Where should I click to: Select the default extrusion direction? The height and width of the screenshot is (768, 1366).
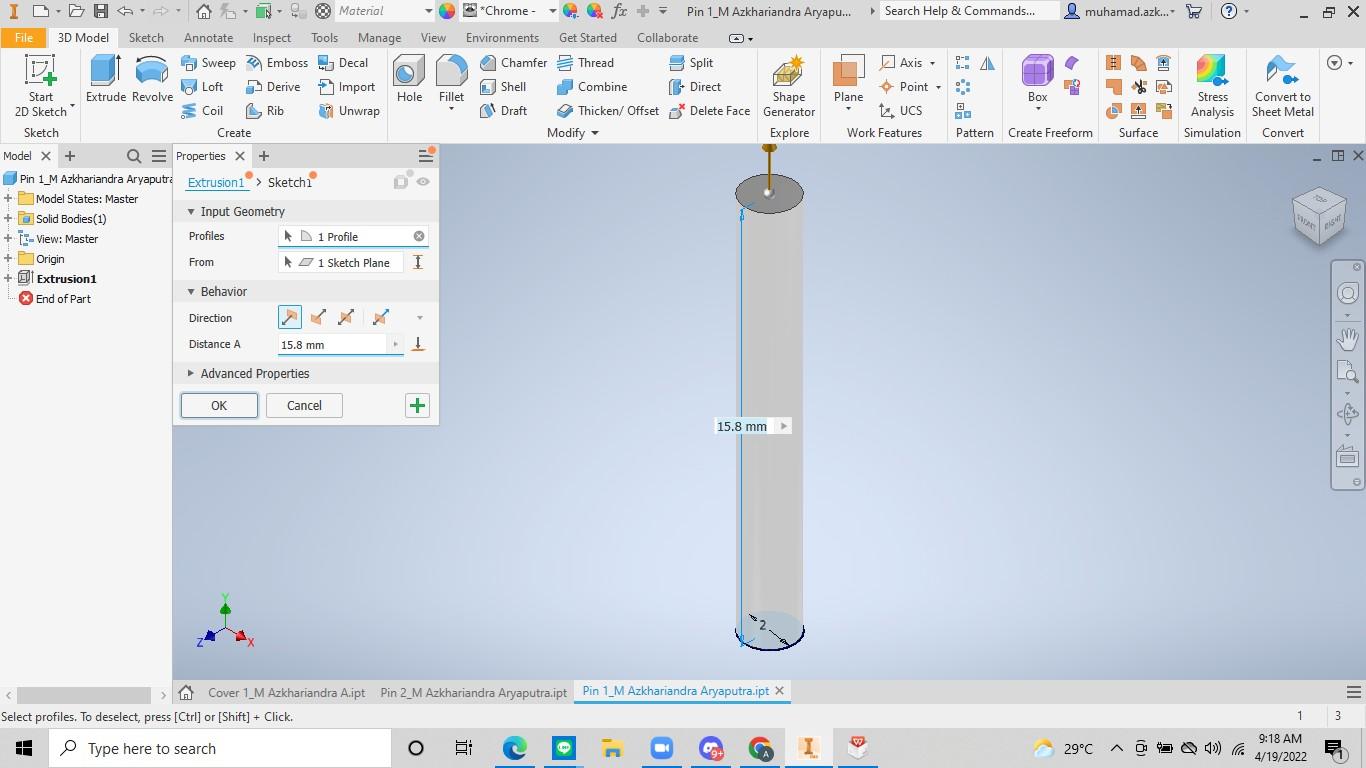click(289, 318)
